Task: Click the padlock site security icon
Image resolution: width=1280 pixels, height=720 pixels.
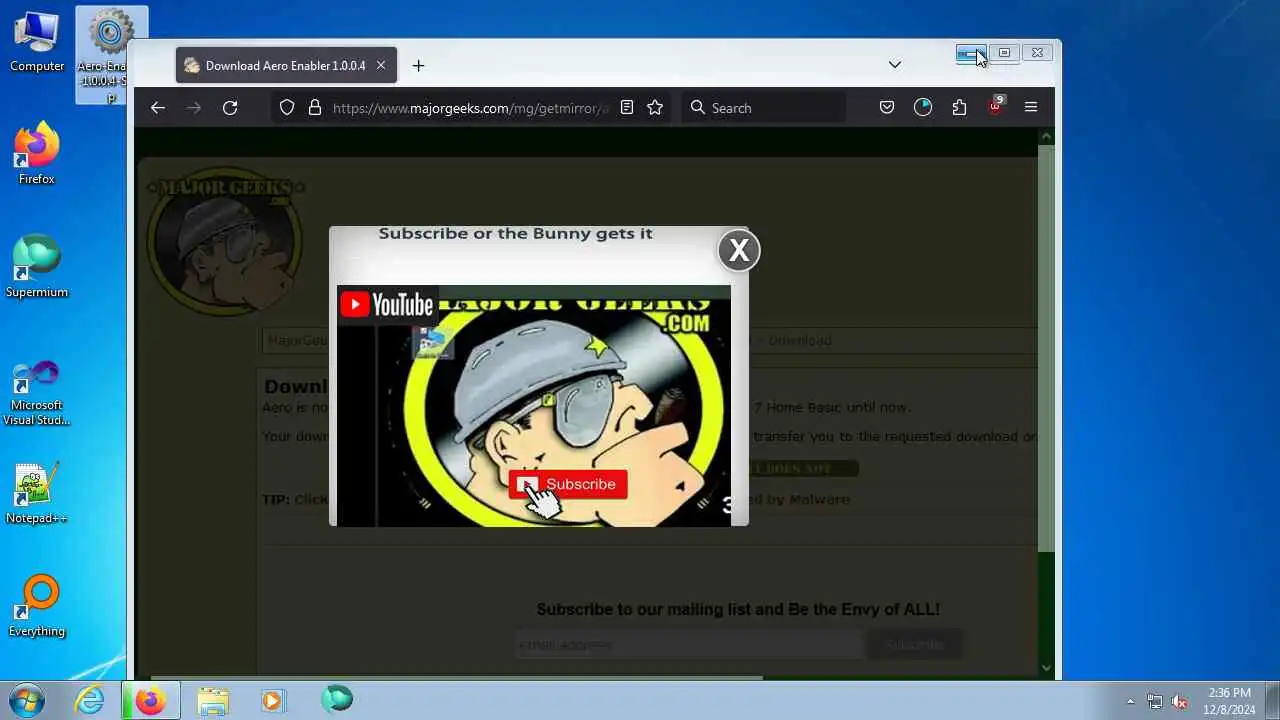Action: point(315,108)
